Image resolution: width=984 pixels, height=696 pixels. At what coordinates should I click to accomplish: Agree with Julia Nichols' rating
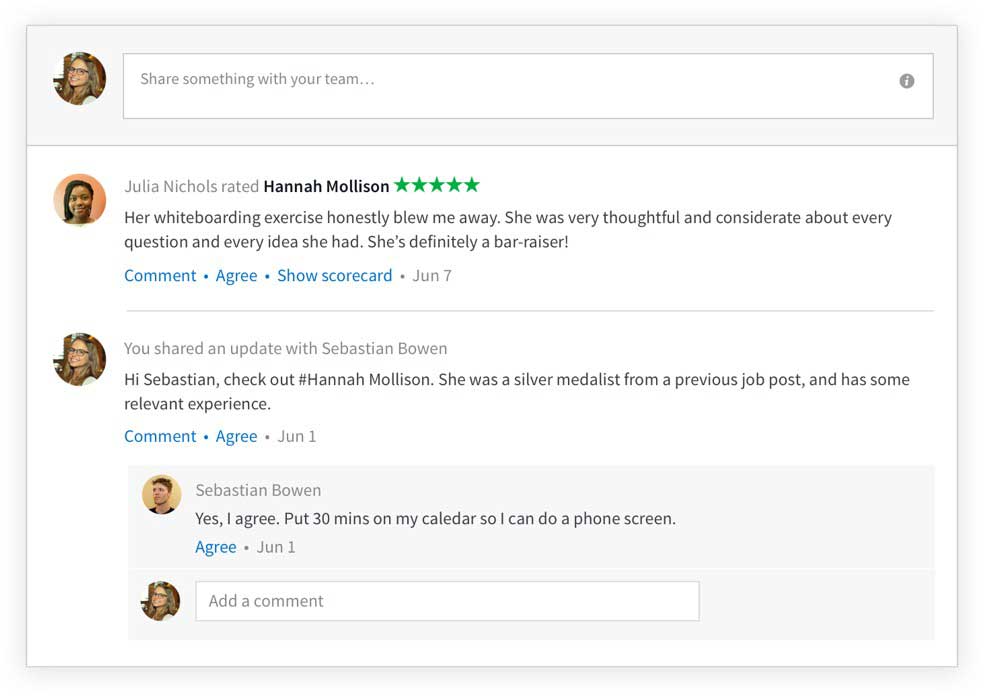pyautogui.click(x=236, y=276)
